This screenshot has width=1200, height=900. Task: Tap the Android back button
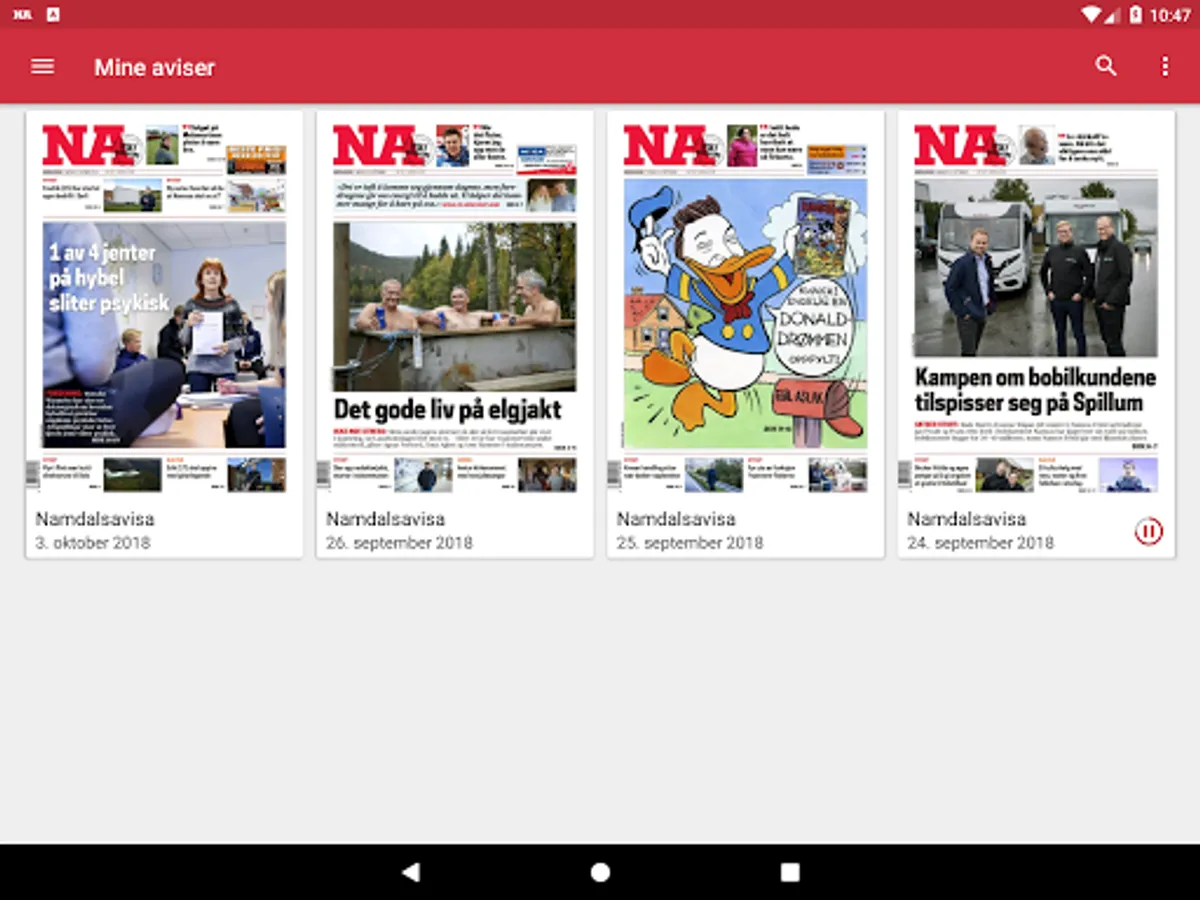410,872
